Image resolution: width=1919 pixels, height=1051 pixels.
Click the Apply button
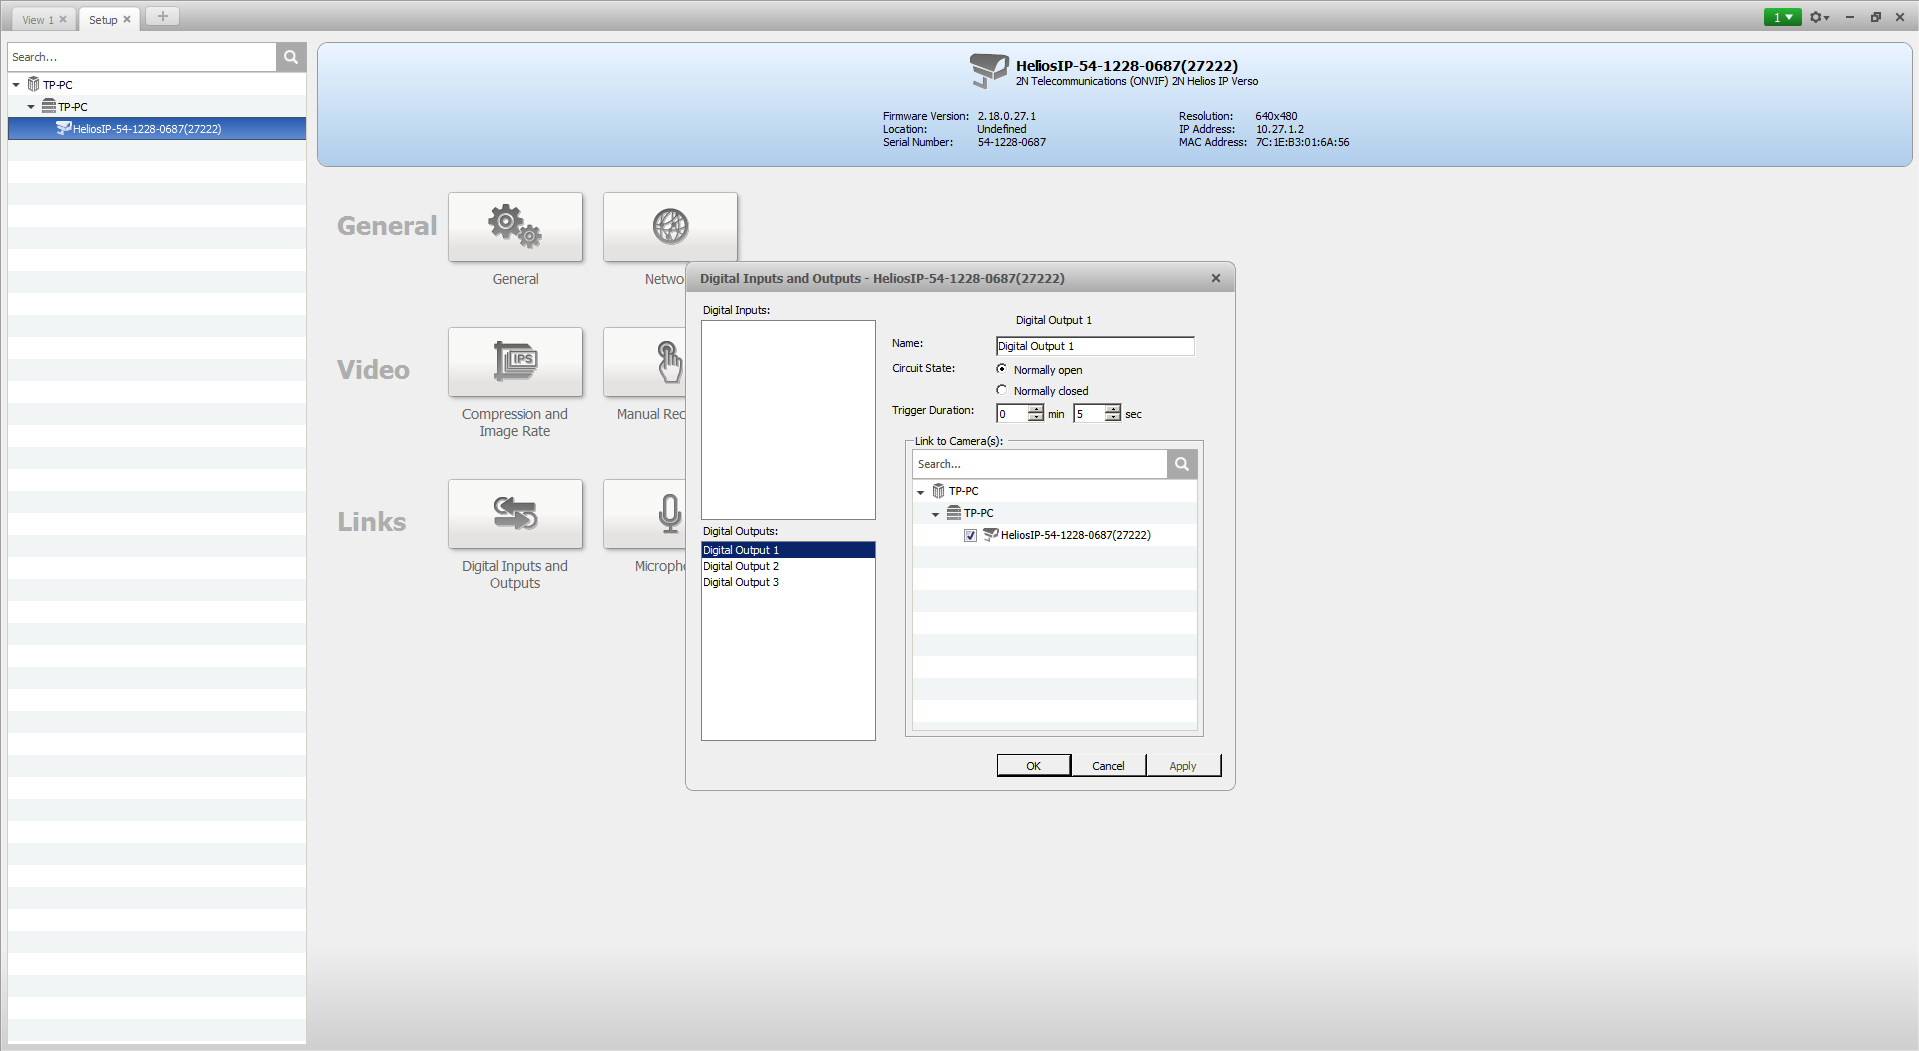(1182, 766)
